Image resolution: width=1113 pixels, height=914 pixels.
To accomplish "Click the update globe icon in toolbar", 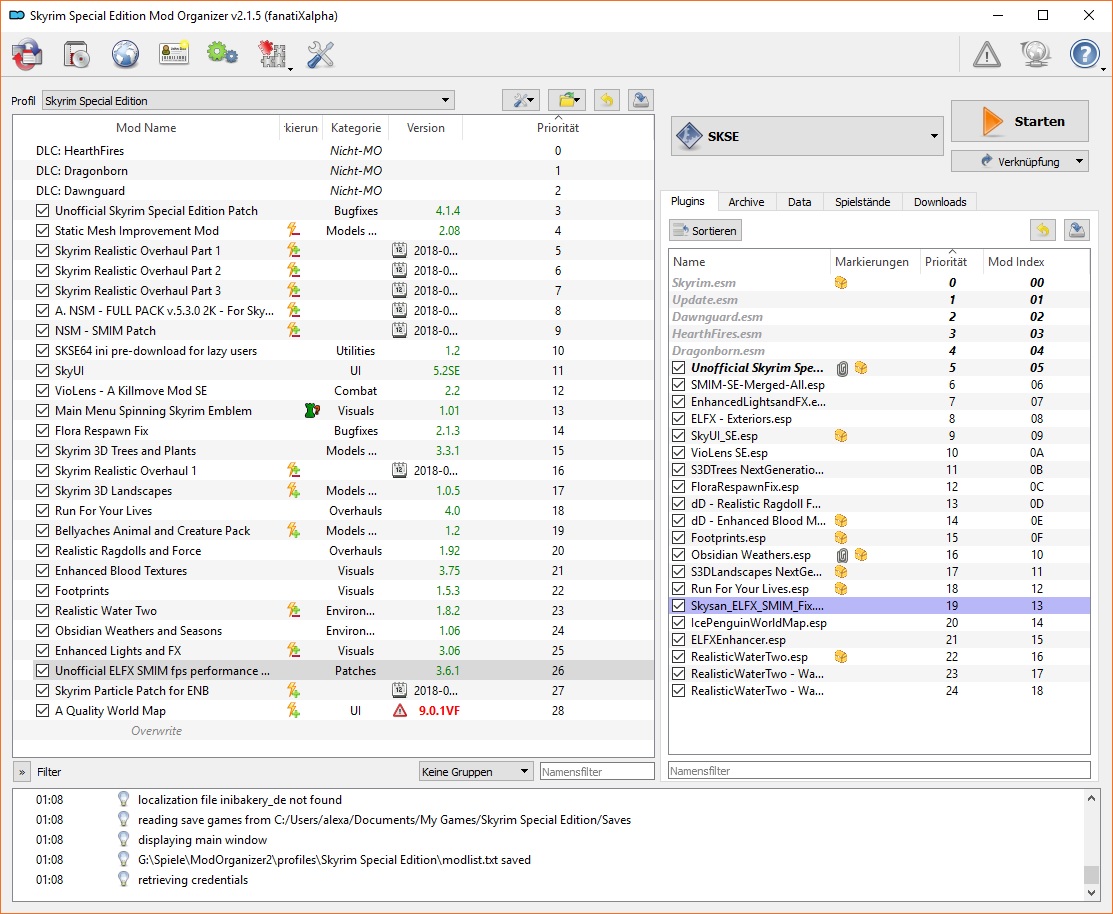I will pyautogui.click(x=1035, y=55).
